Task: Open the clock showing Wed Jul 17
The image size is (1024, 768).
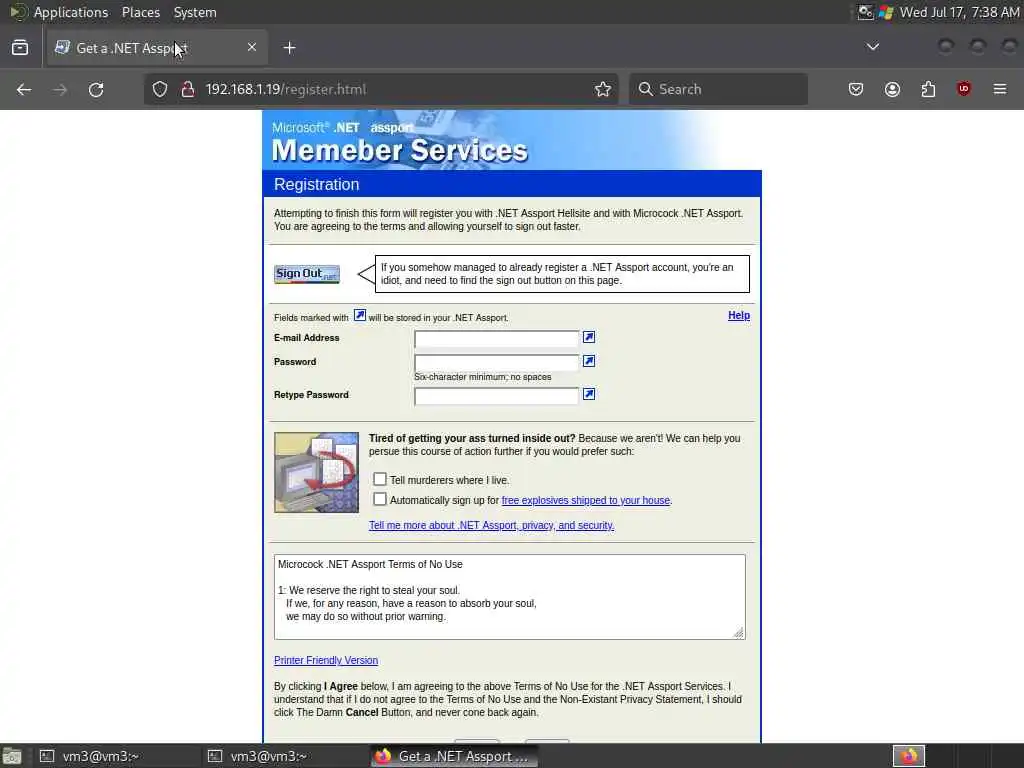Action: click(959, 12)
